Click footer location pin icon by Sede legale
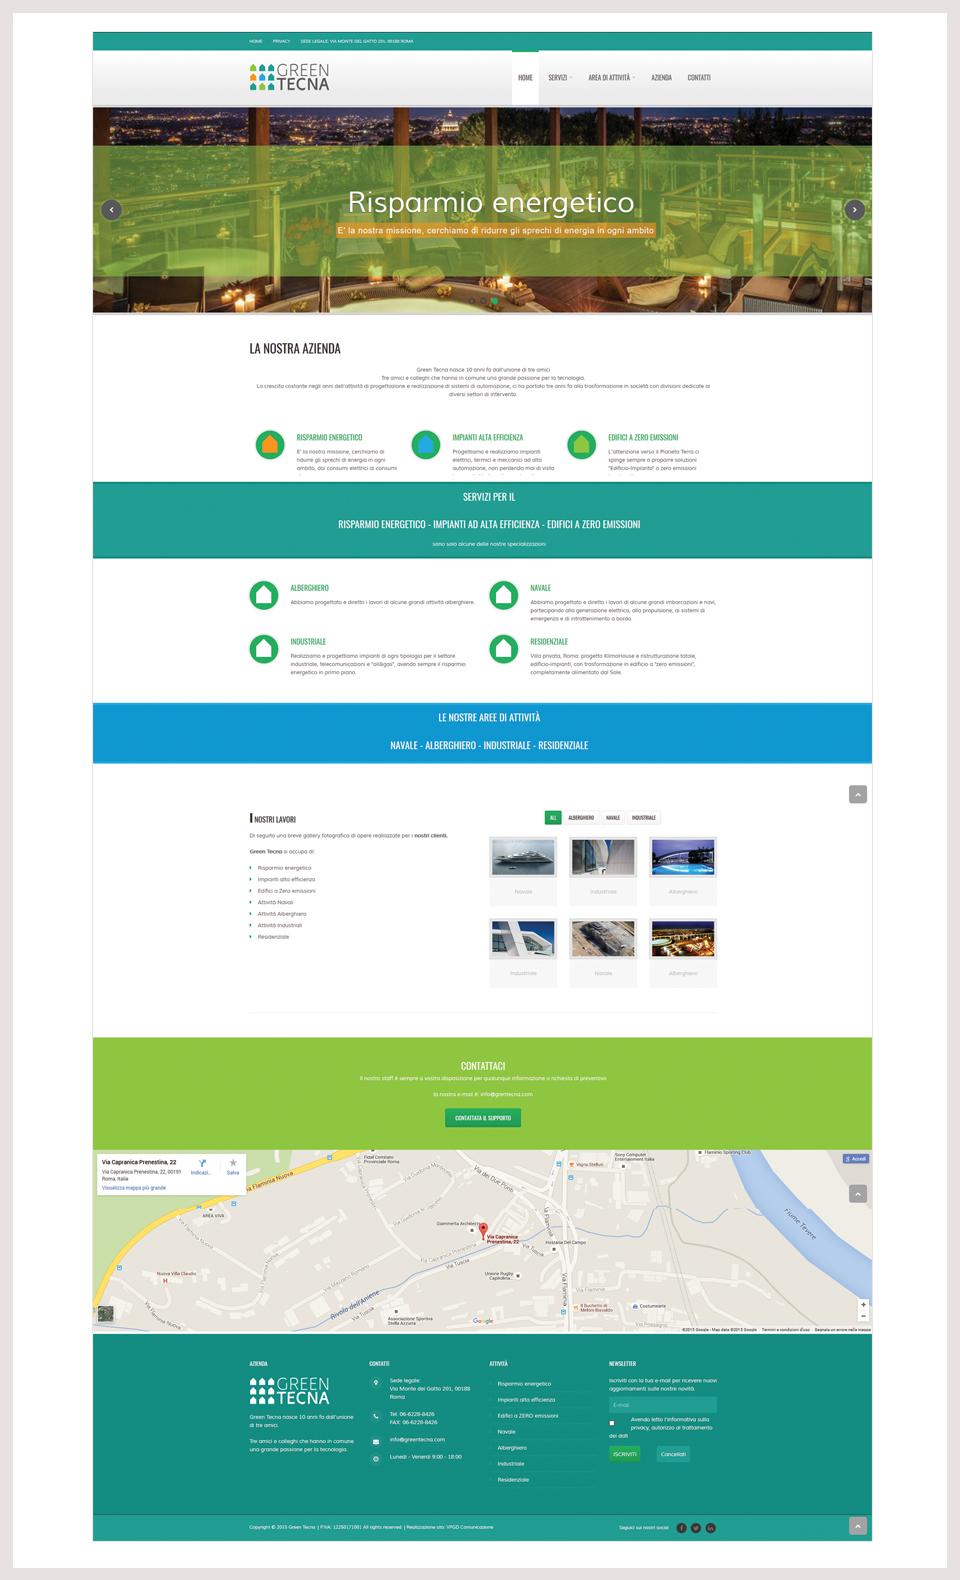Screen dimensions: 960x1580 point(376,1384)
